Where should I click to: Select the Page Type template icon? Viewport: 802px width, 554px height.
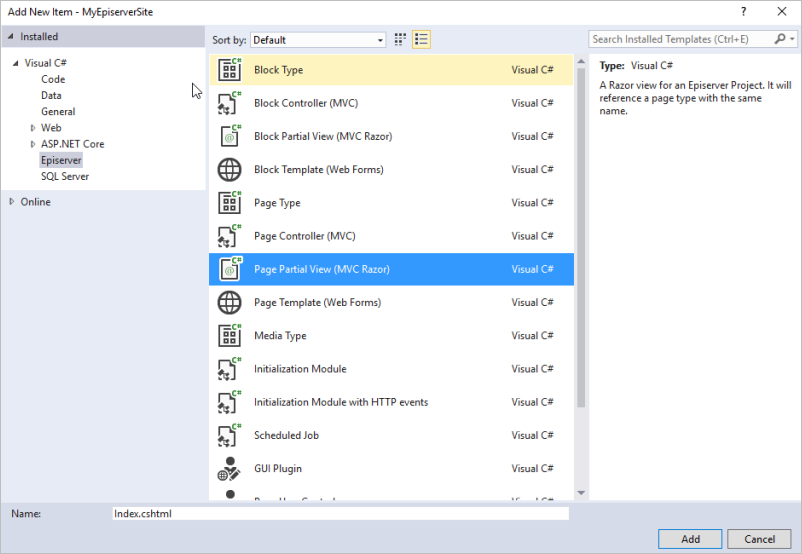230,203
